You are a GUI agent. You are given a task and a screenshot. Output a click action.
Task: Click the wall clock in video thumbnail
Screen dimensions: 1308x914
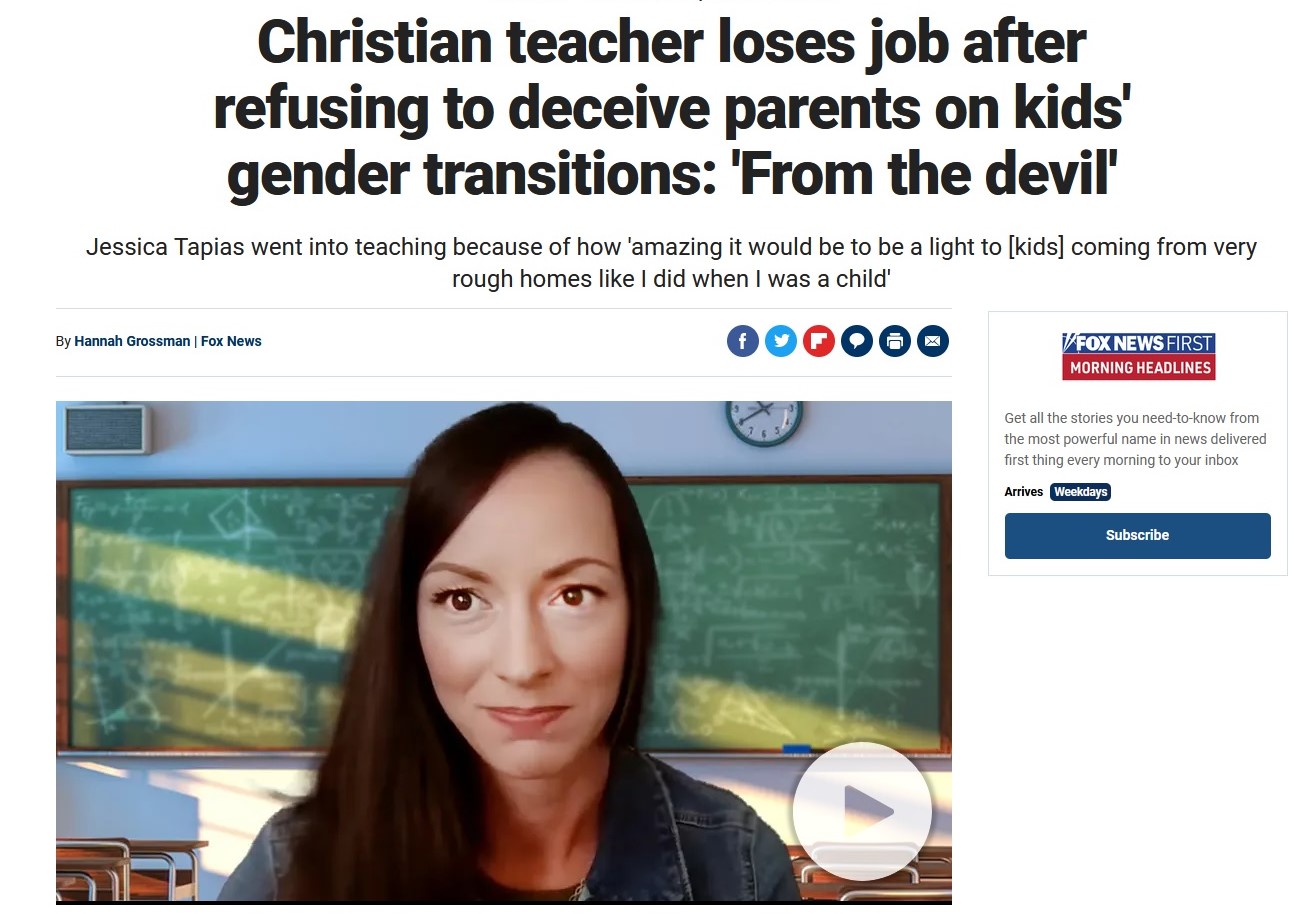[x=764, y=421]
